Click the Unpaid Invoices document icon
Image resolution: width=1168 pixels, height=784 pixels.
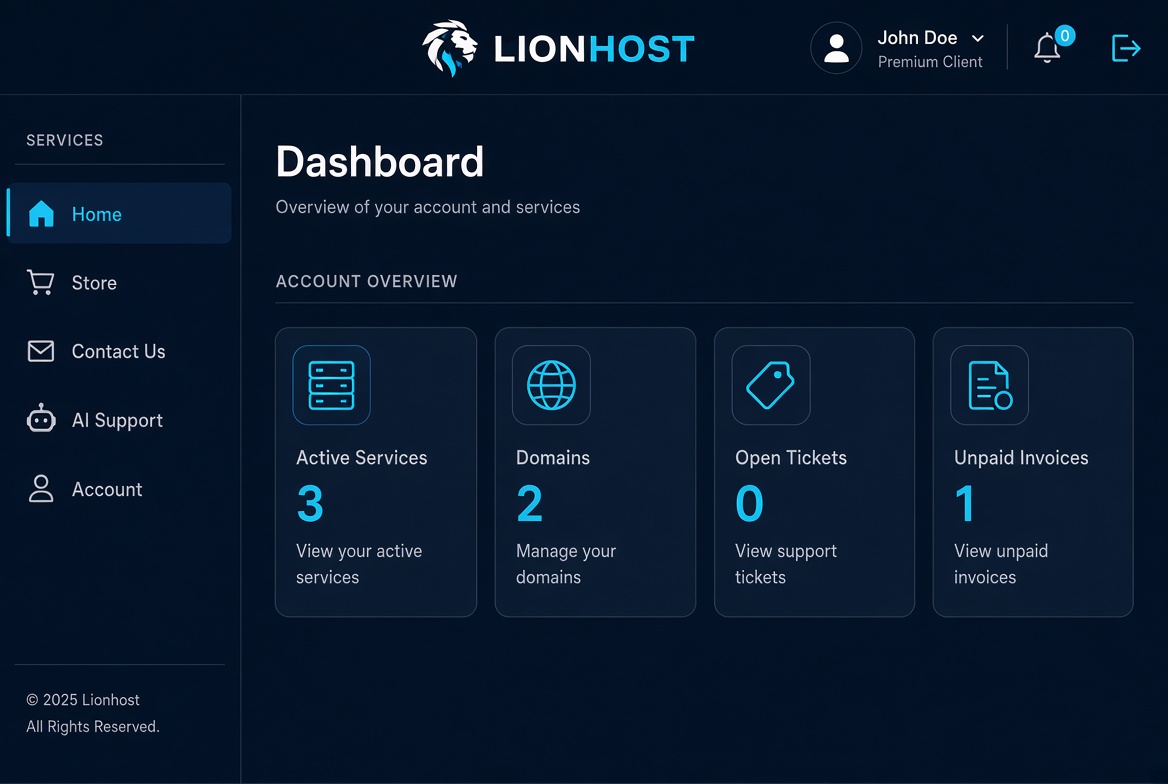(990, 385)
